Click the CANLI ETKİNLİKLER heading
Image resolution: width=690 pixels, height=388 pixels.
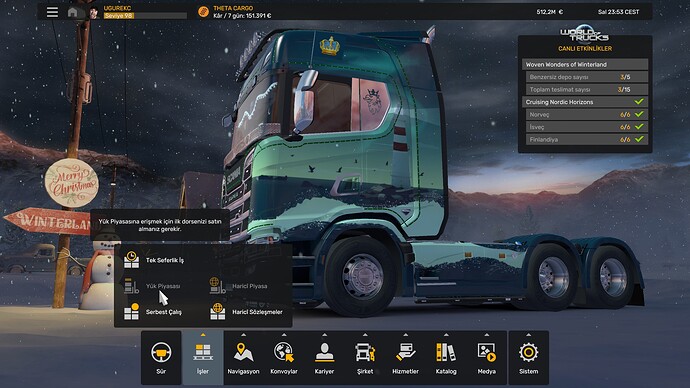(x=585, y=48)
